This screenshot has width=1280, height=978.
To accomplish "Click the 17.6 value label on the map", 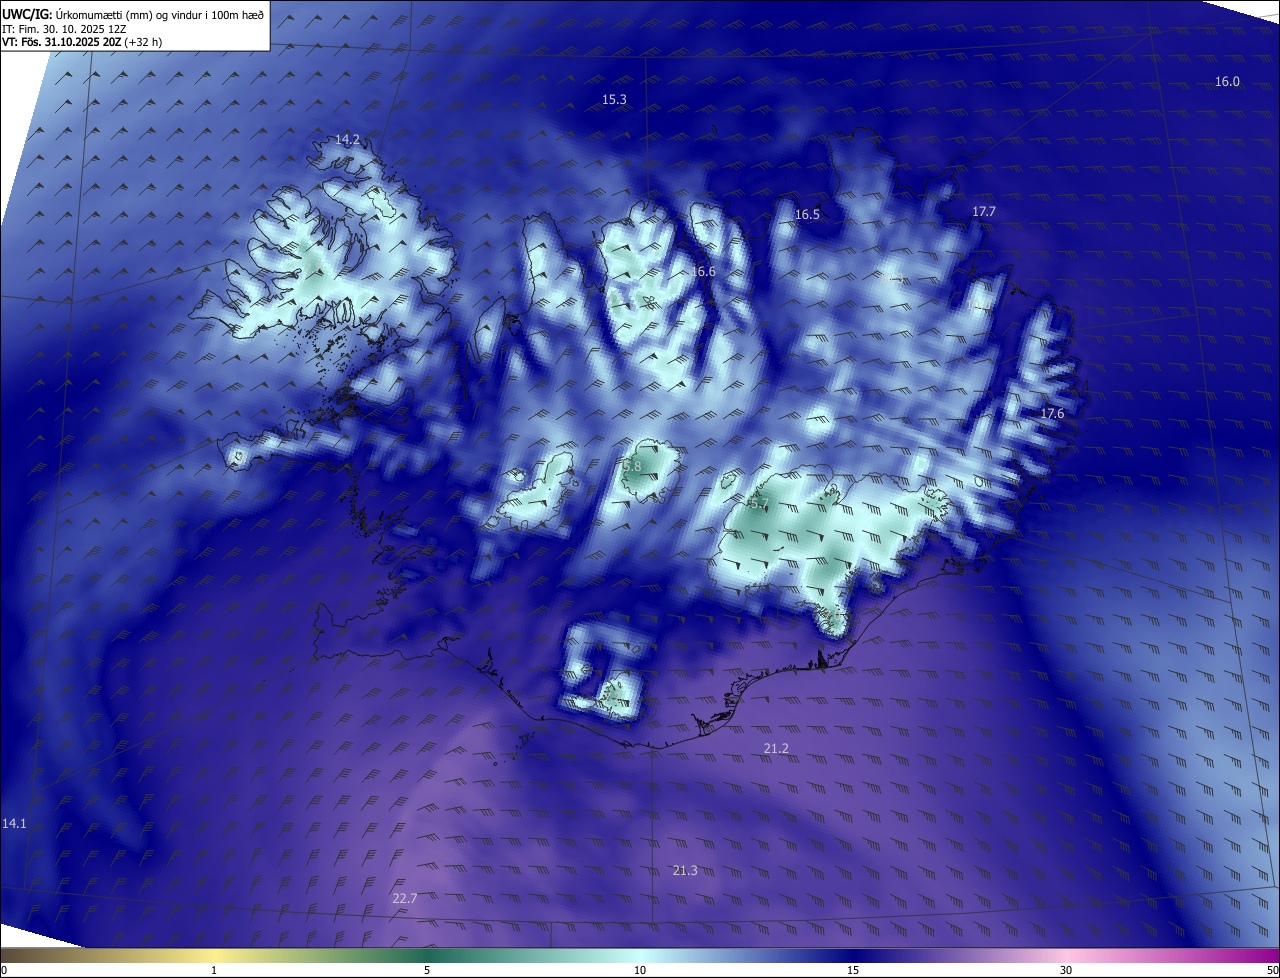I will [1052, 414].
